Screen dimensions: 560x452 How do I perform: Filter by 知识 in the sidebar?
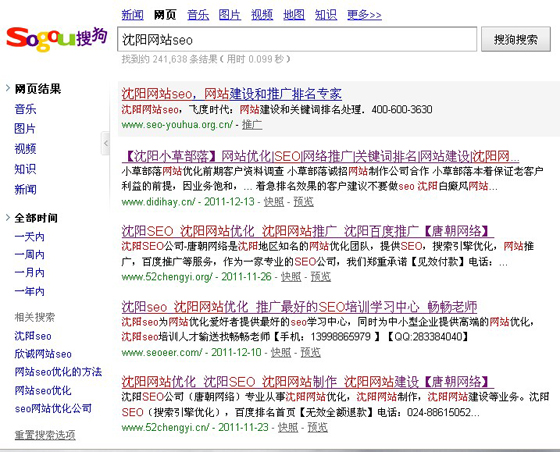25,169
